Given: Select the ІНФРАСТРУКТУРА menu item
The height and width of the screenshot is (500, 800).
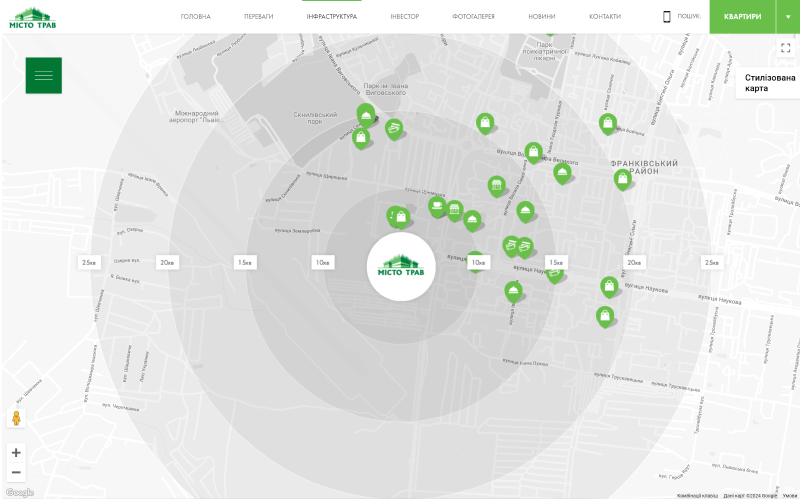Looking at the screenshot, I should coord(332,17).
